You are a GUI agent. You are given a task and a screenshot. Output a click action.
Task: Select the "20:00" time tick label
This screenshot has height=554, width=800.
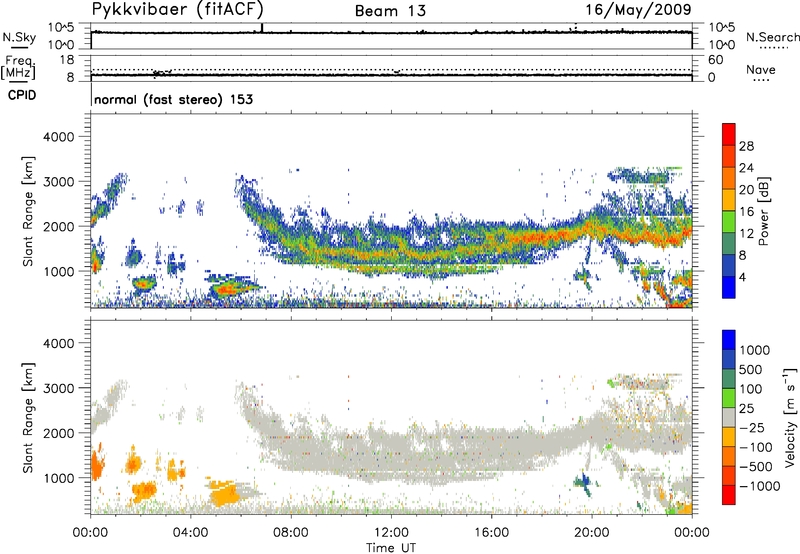(x=591, y=533)
